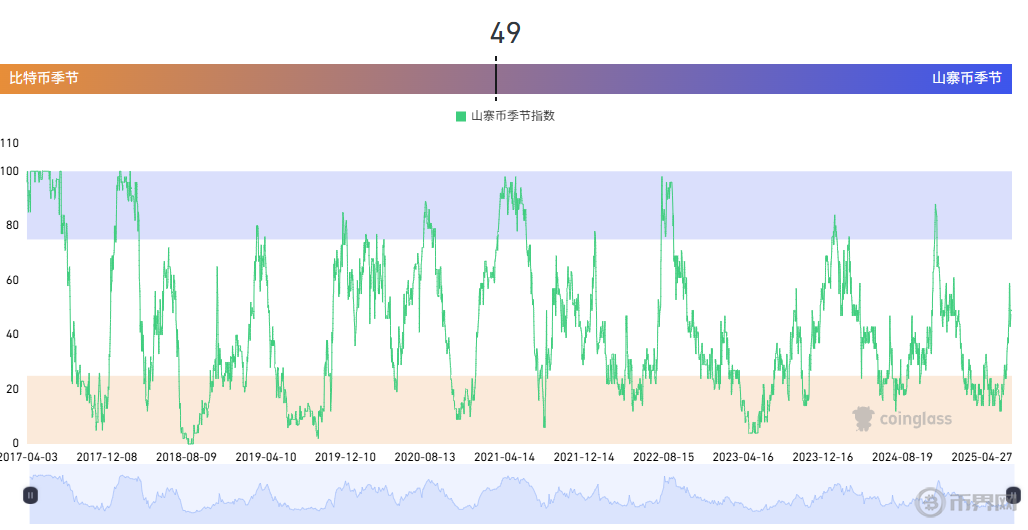Click the 2021-04-14 date axis label

pos(504,457)
